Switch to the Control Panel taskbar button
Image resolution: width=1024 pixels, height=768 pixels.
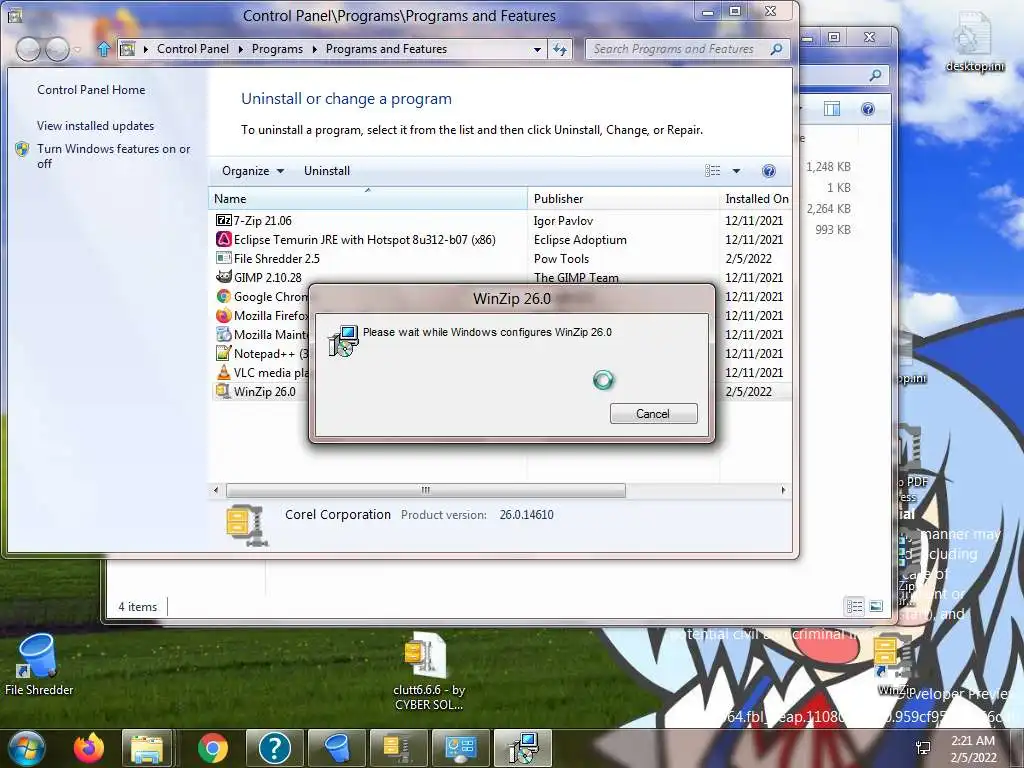click(460, 748)
